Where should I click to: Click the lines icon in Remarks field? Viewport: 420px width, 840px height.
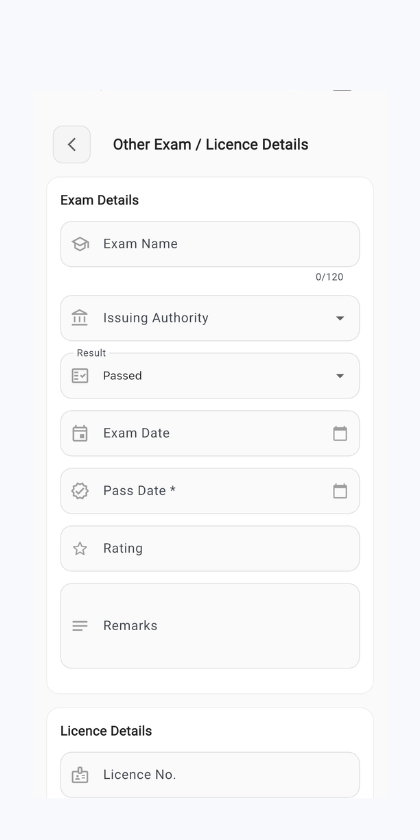click(x=80, y=626)
